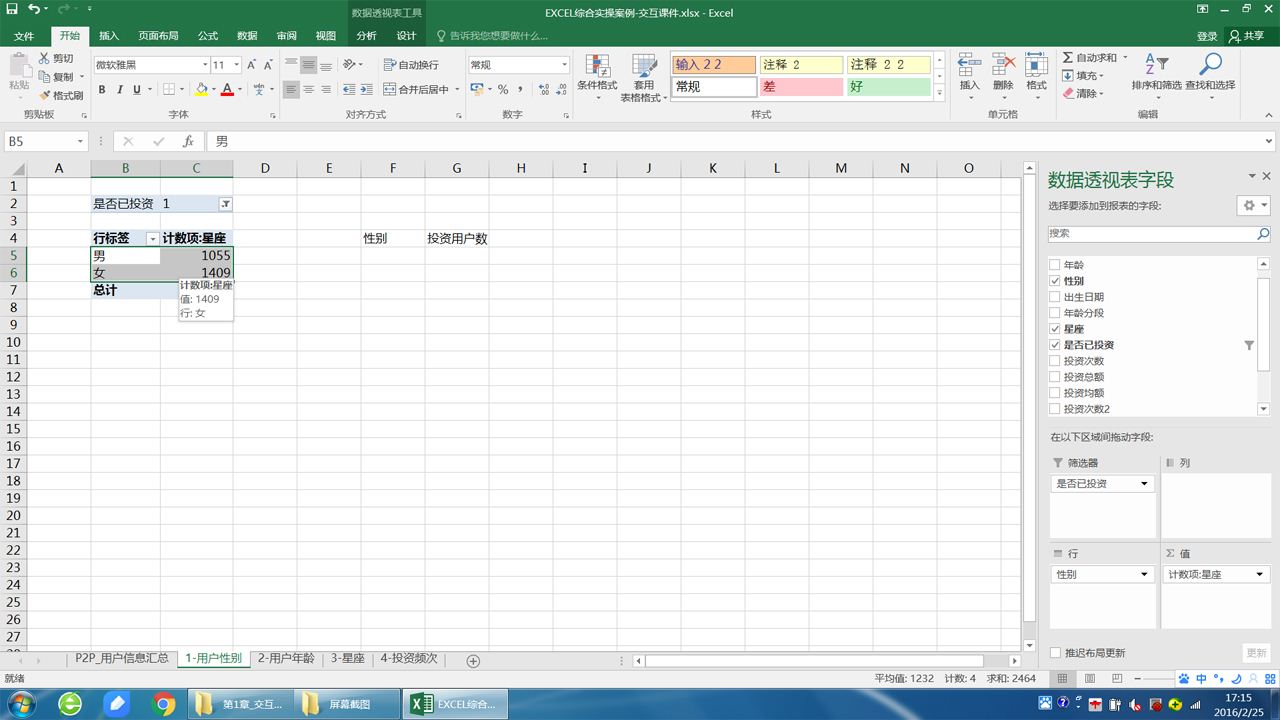Open the font name dropdown 微软雅黑

pyautogui.click(x=204, y=65)
